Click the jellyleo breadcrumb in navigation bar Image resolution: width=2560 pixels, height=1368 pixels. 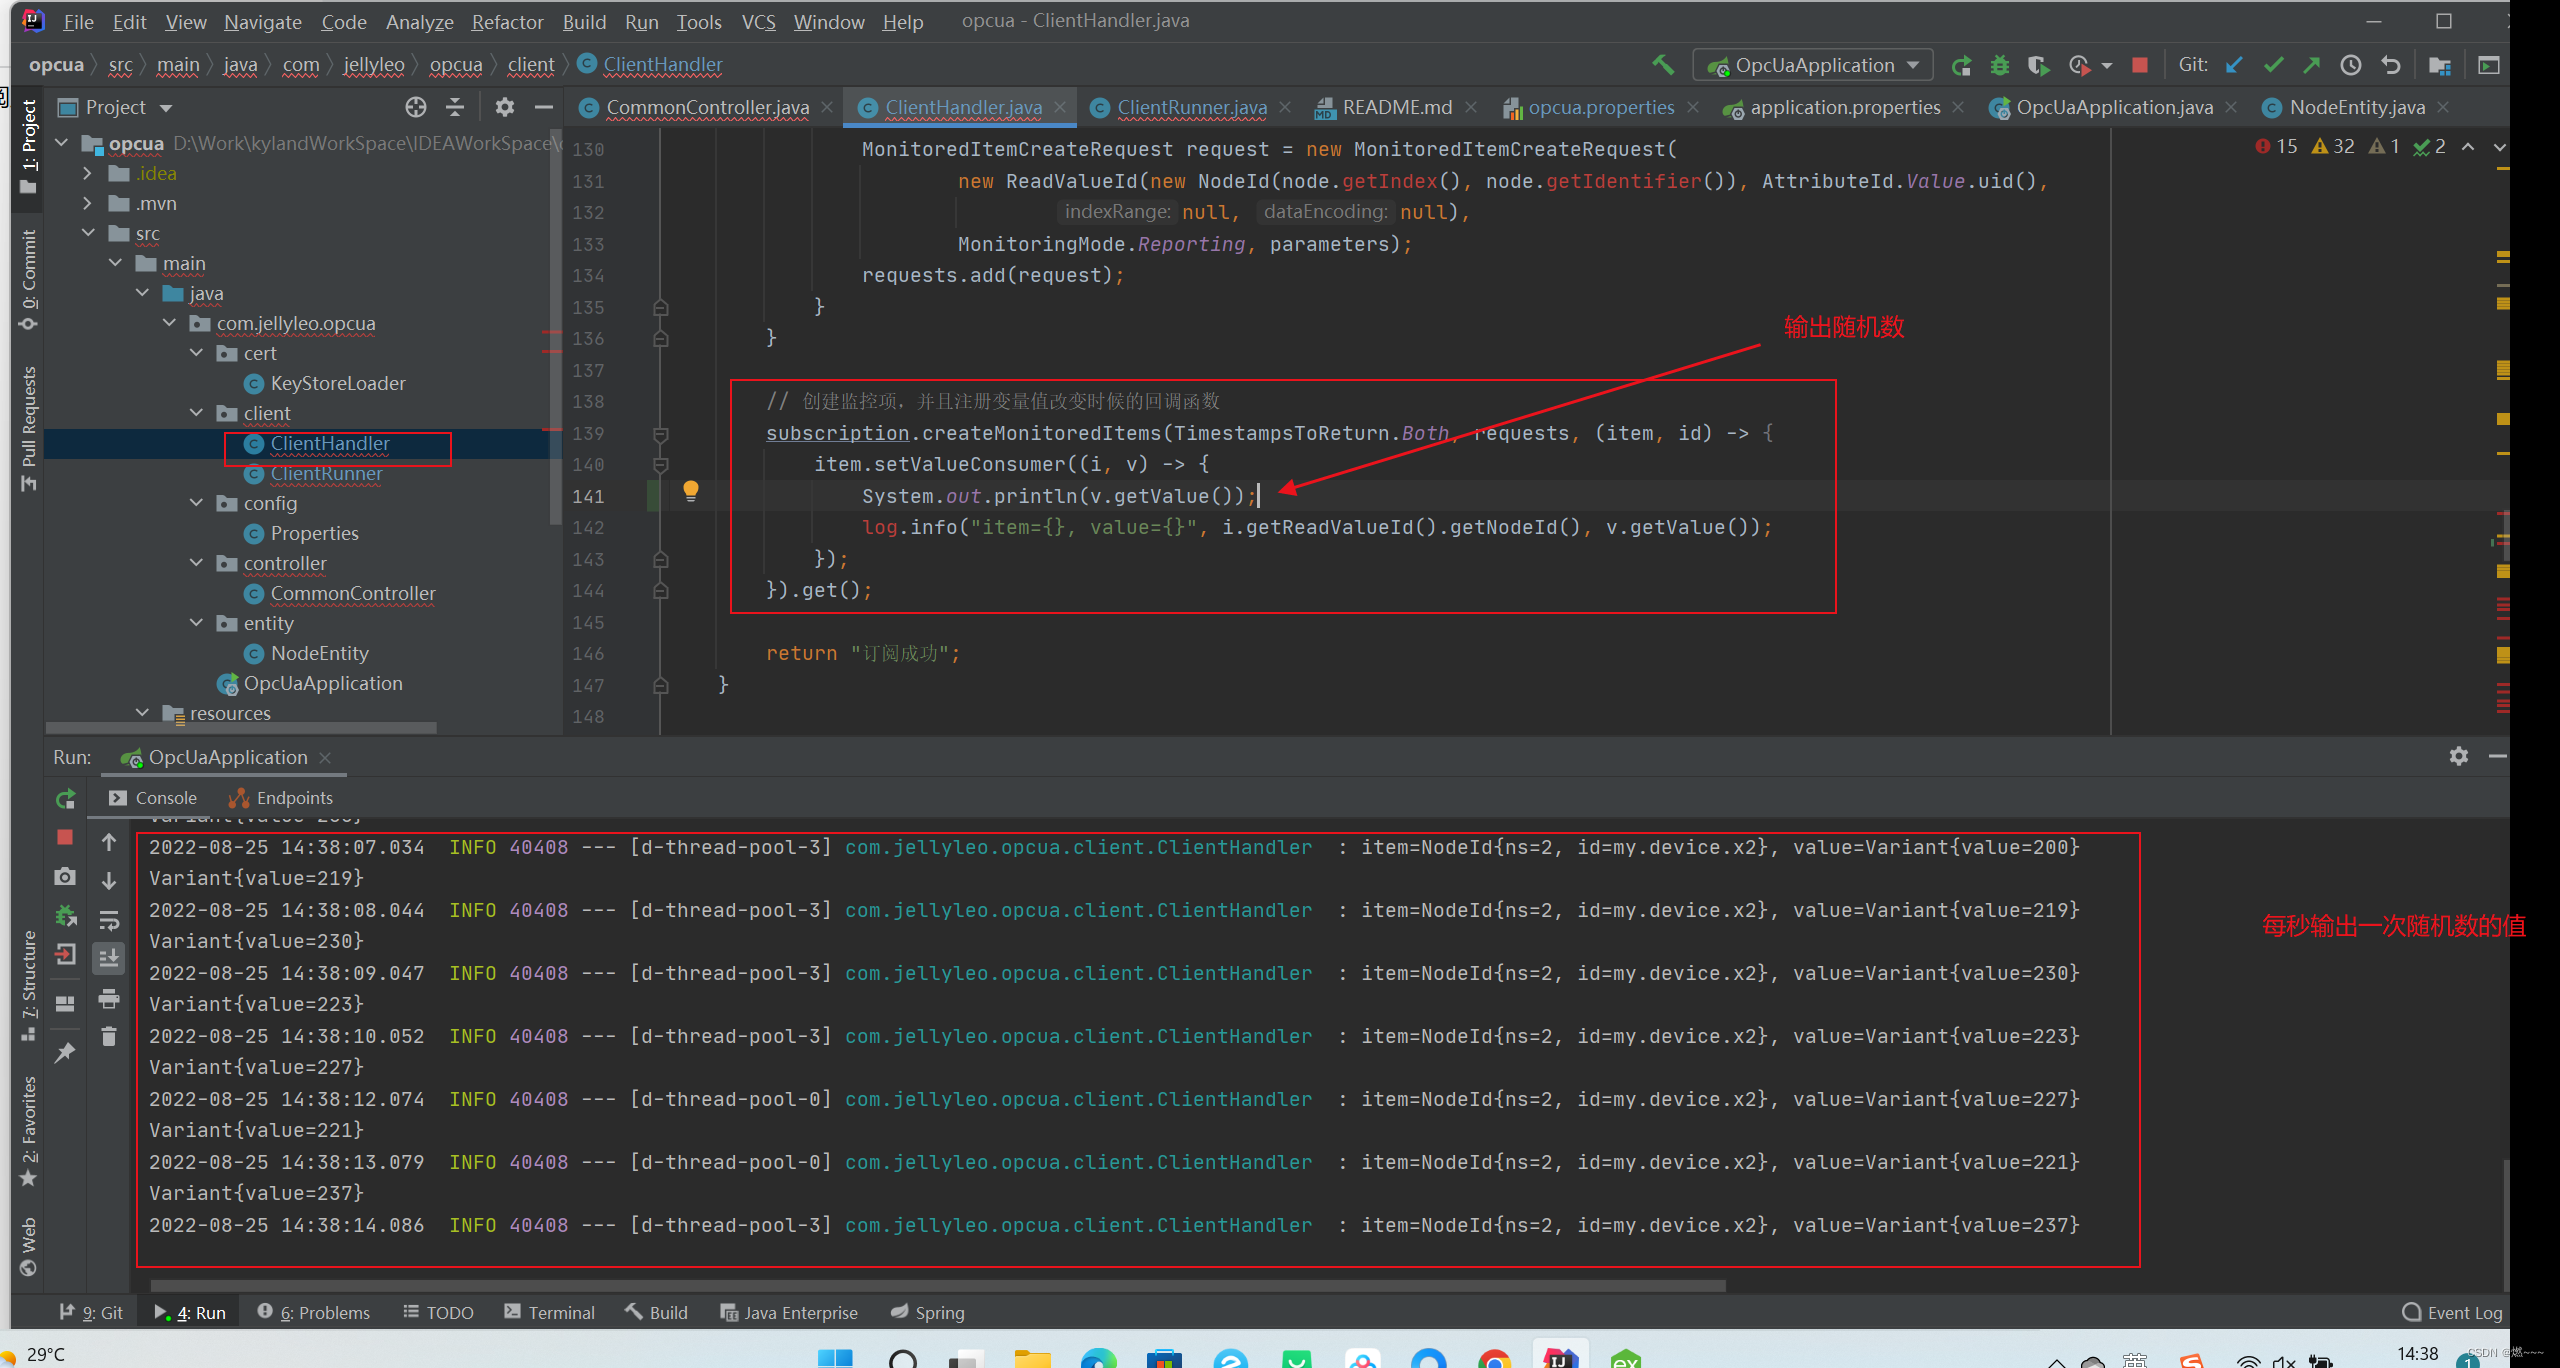click(x=374, y=65)
